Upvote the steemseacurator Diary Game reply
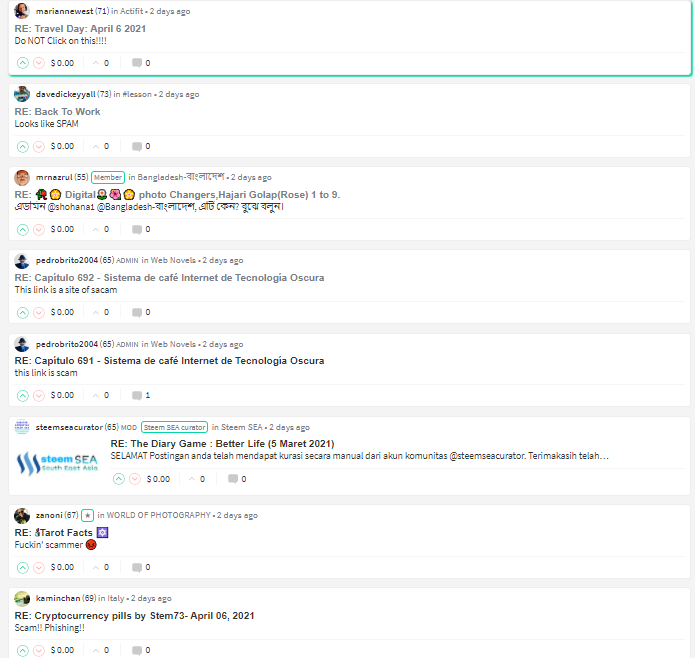 tap(118, 479)
